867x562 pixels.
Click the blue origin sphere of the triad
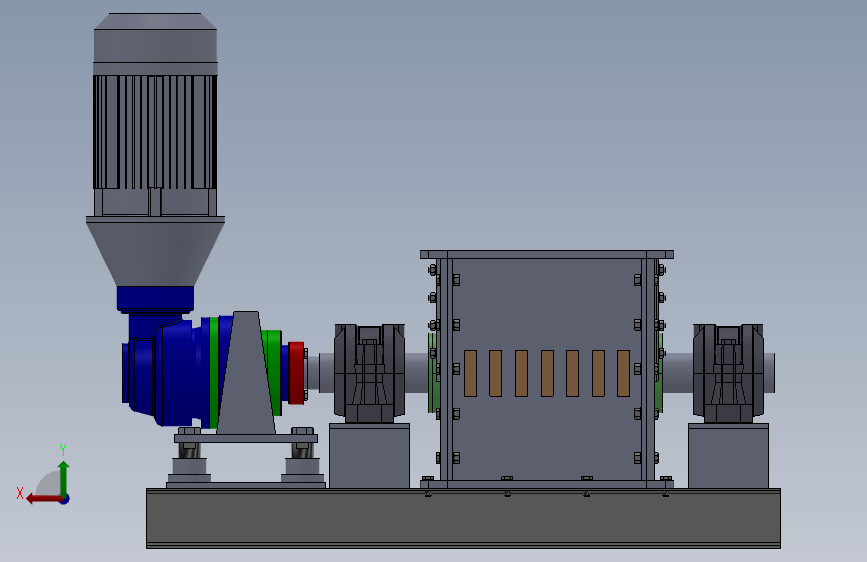[65, 499]
